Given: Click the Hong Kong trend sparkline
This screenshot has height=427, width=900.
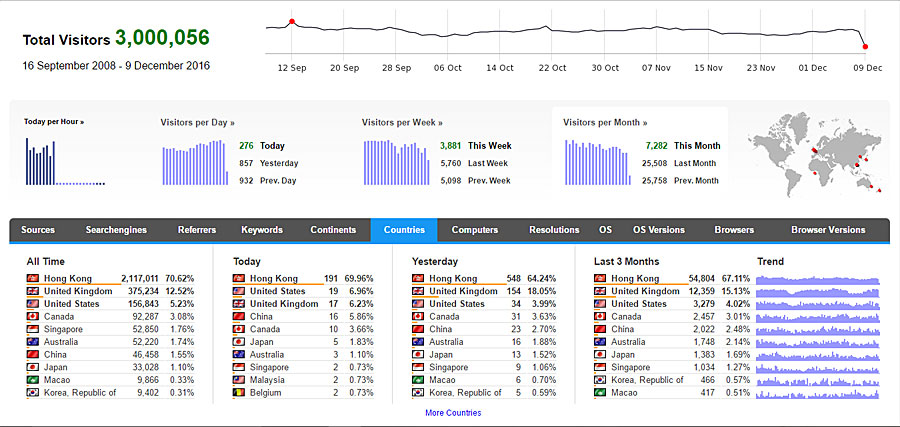Looking at the screenshot, I should (x=817, y=280).
